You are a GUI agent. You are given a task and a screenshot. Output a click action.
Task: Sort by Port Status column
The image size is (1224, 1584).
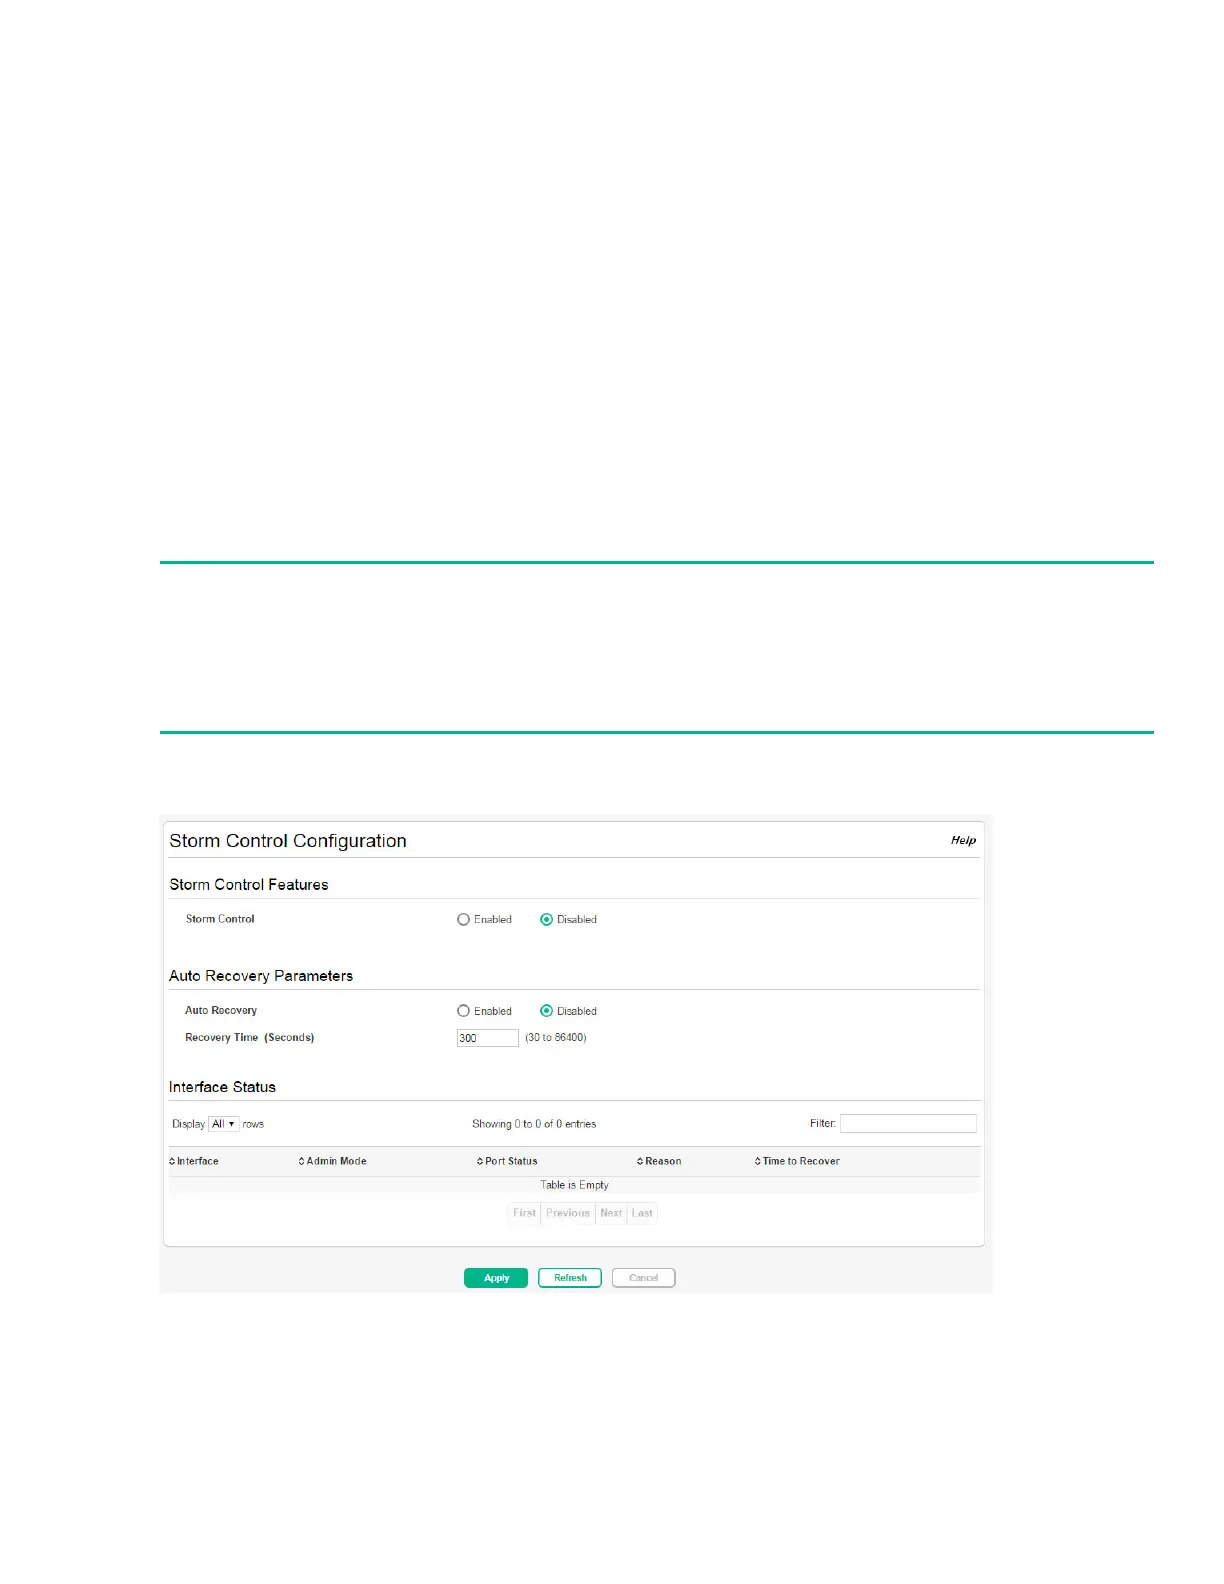pyautogui.click(x=507, y=1161)
